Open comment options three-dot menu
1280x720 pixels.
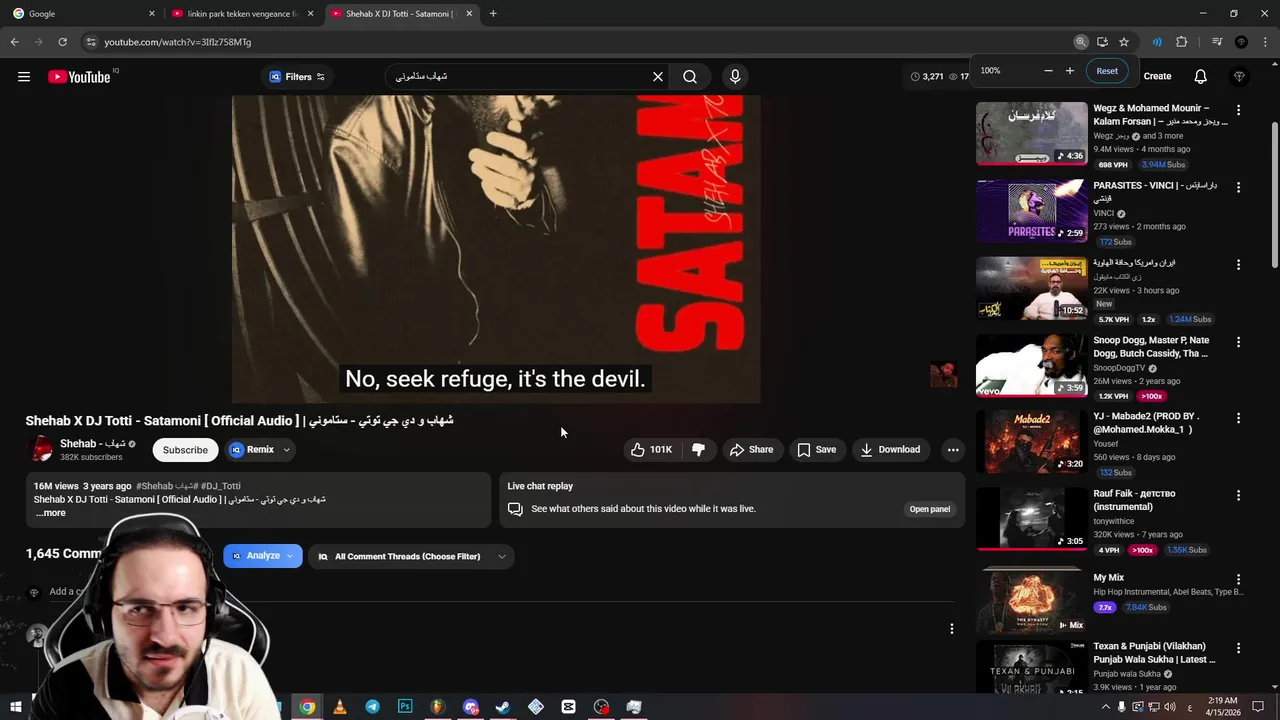coord(951,629)
